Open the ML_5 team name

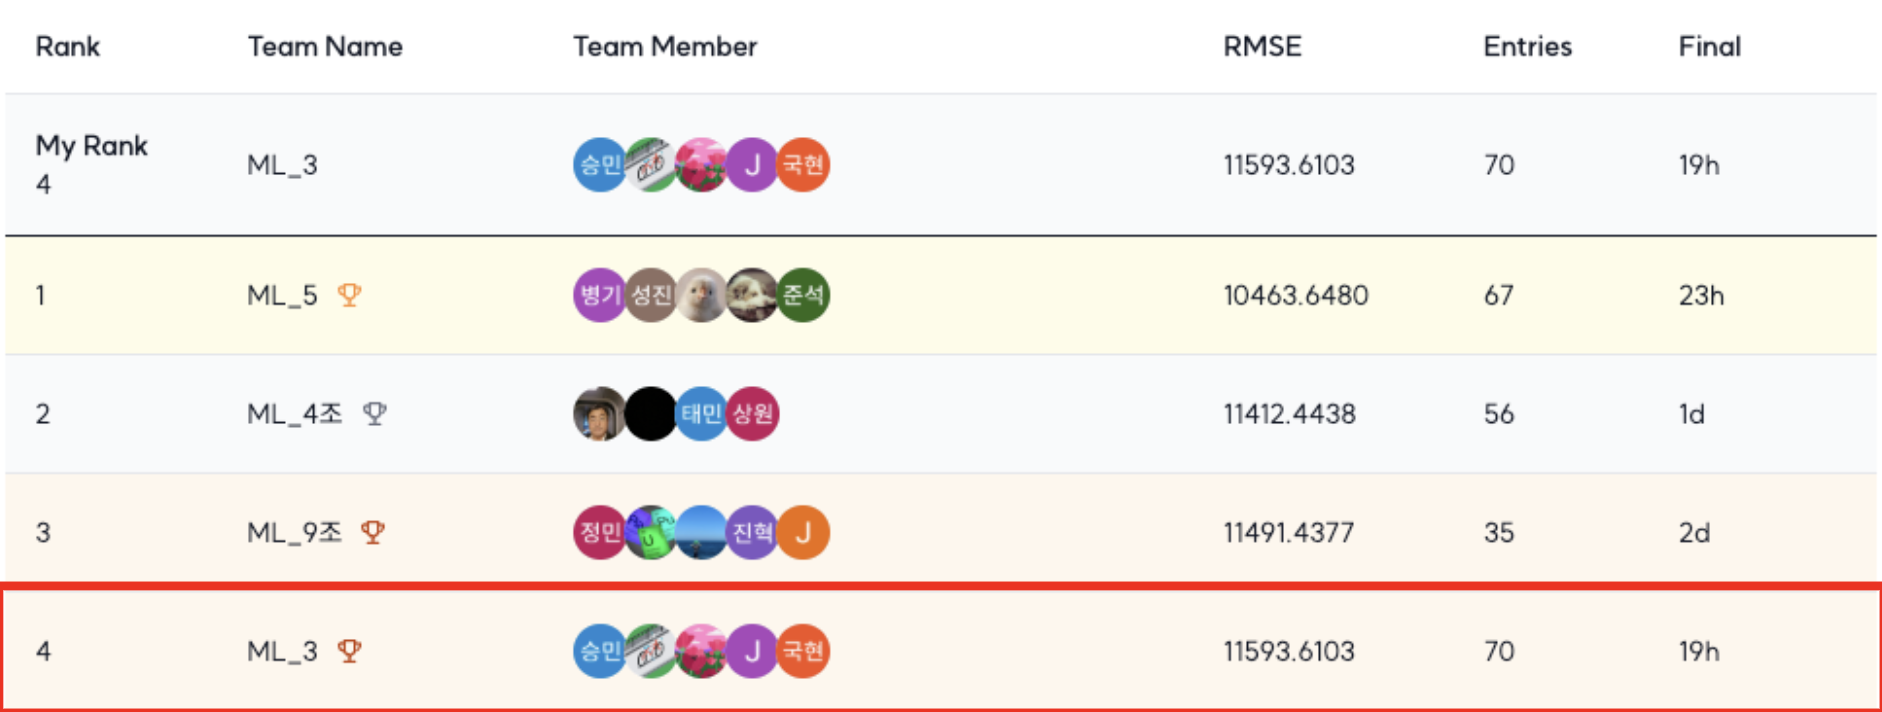282,295
